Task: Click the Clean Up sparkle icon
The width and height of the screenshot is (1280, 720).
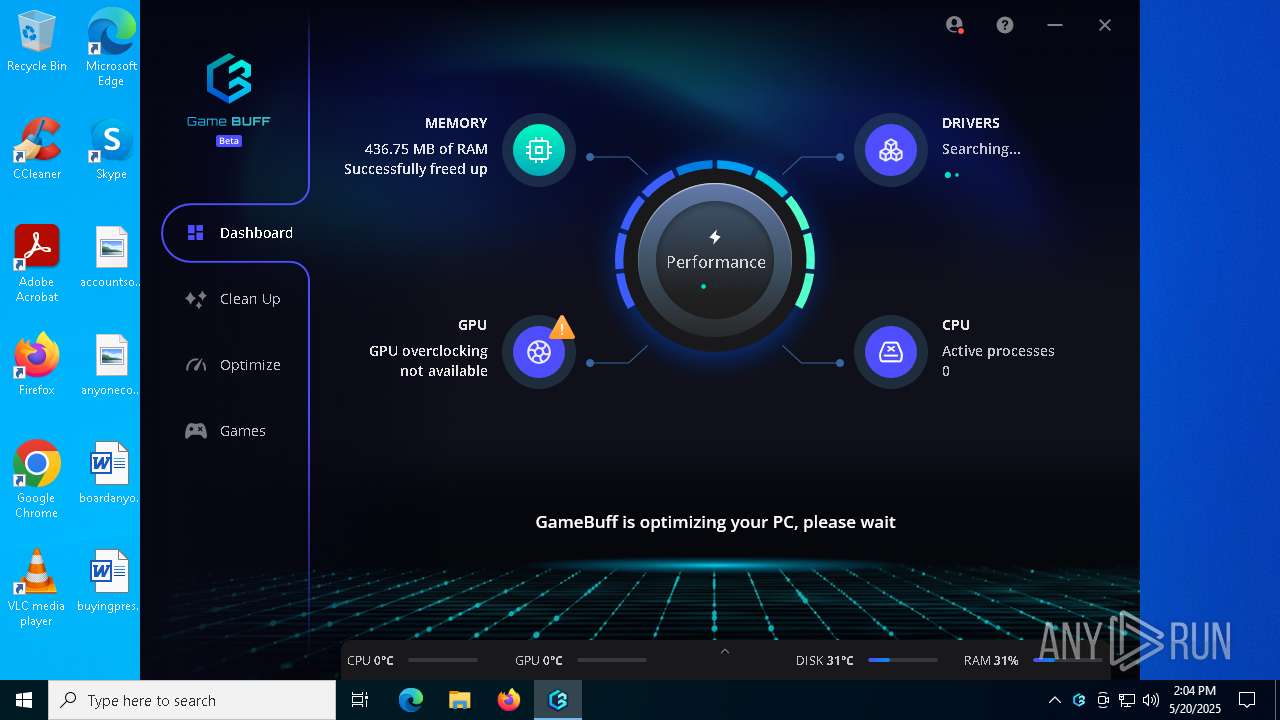Action: [196, 299]
